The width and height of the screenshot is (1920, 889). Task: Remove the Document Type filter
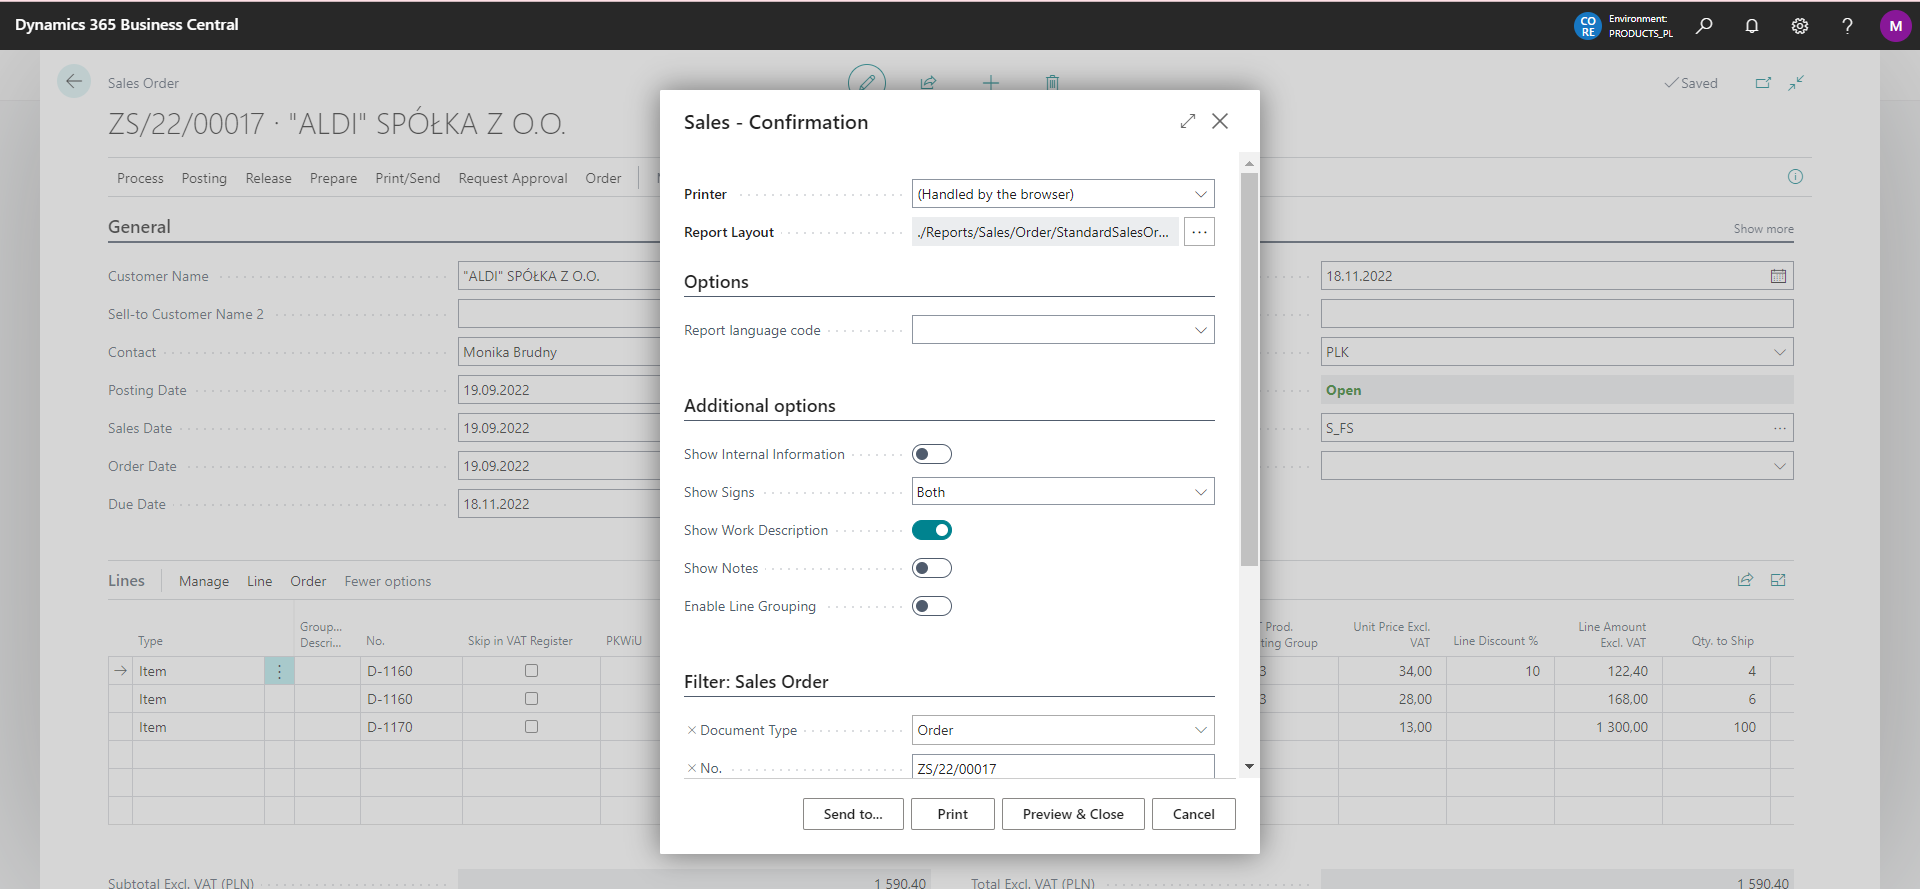coord(691,730)
